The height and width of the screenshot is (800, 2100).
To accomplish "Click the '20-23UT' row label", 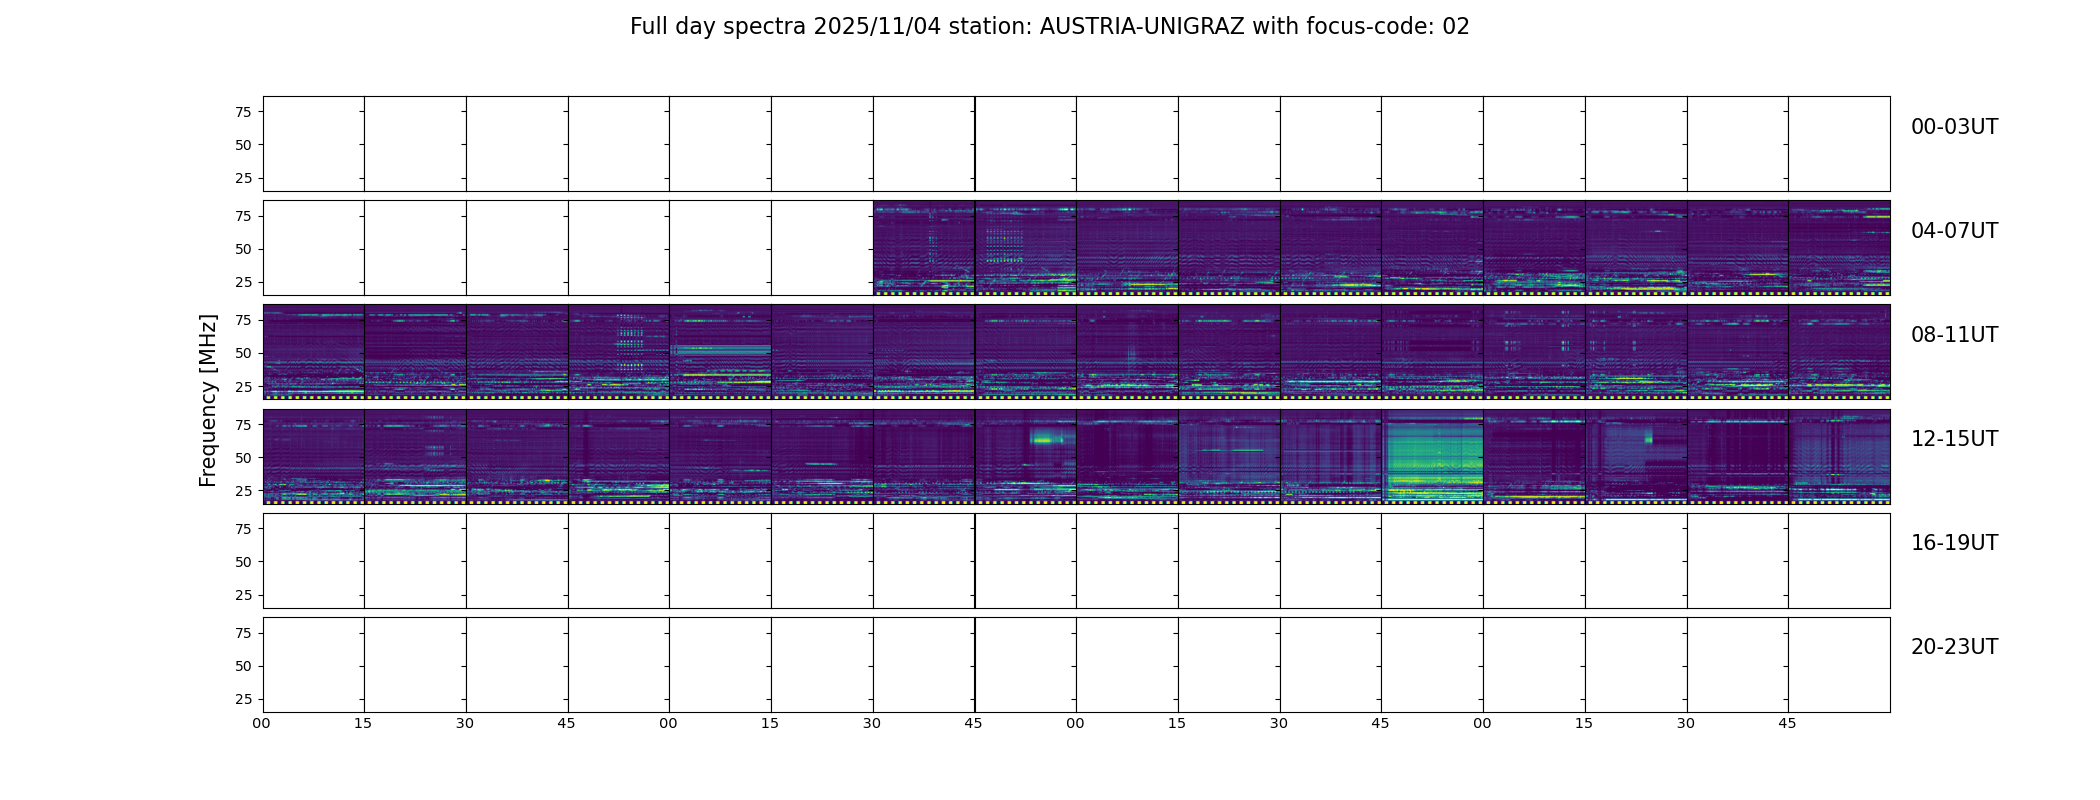I will 1954,647.
